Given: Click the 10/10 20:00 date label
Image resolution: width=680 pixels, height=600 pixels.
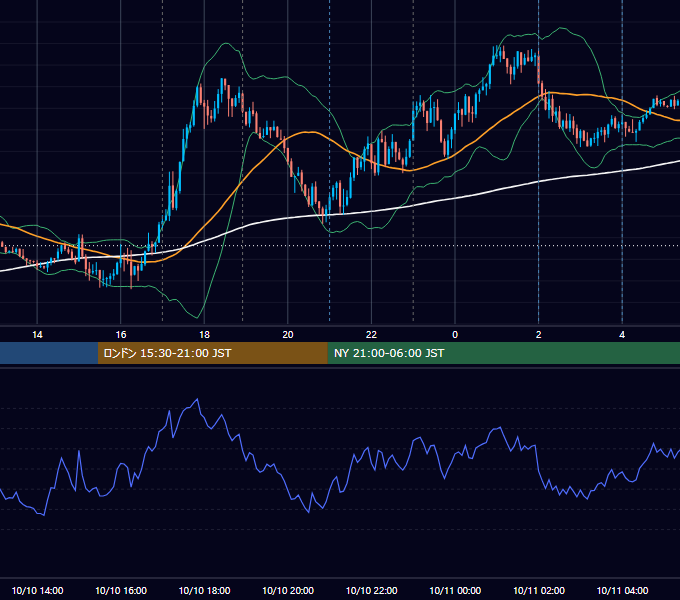Looking at the screenshot, I should [288, 590].
